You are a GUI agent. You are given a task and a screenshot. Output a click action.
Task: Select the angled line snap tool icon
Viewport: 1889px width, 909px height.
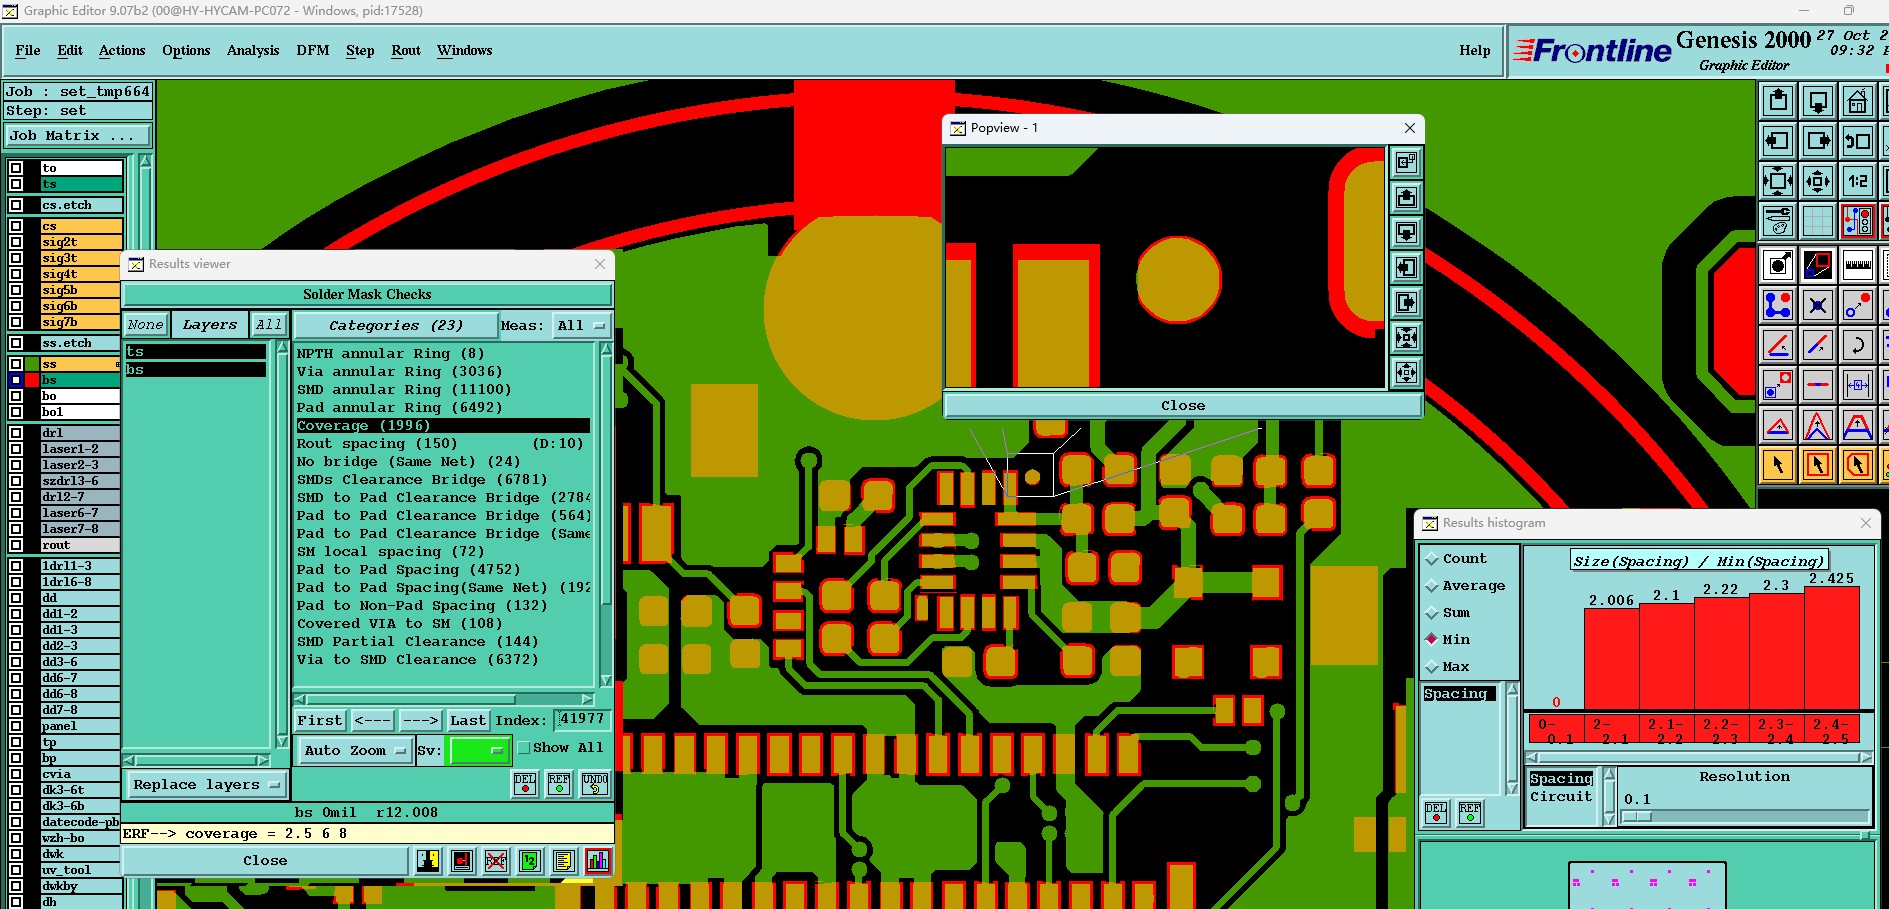[1778, 345]
